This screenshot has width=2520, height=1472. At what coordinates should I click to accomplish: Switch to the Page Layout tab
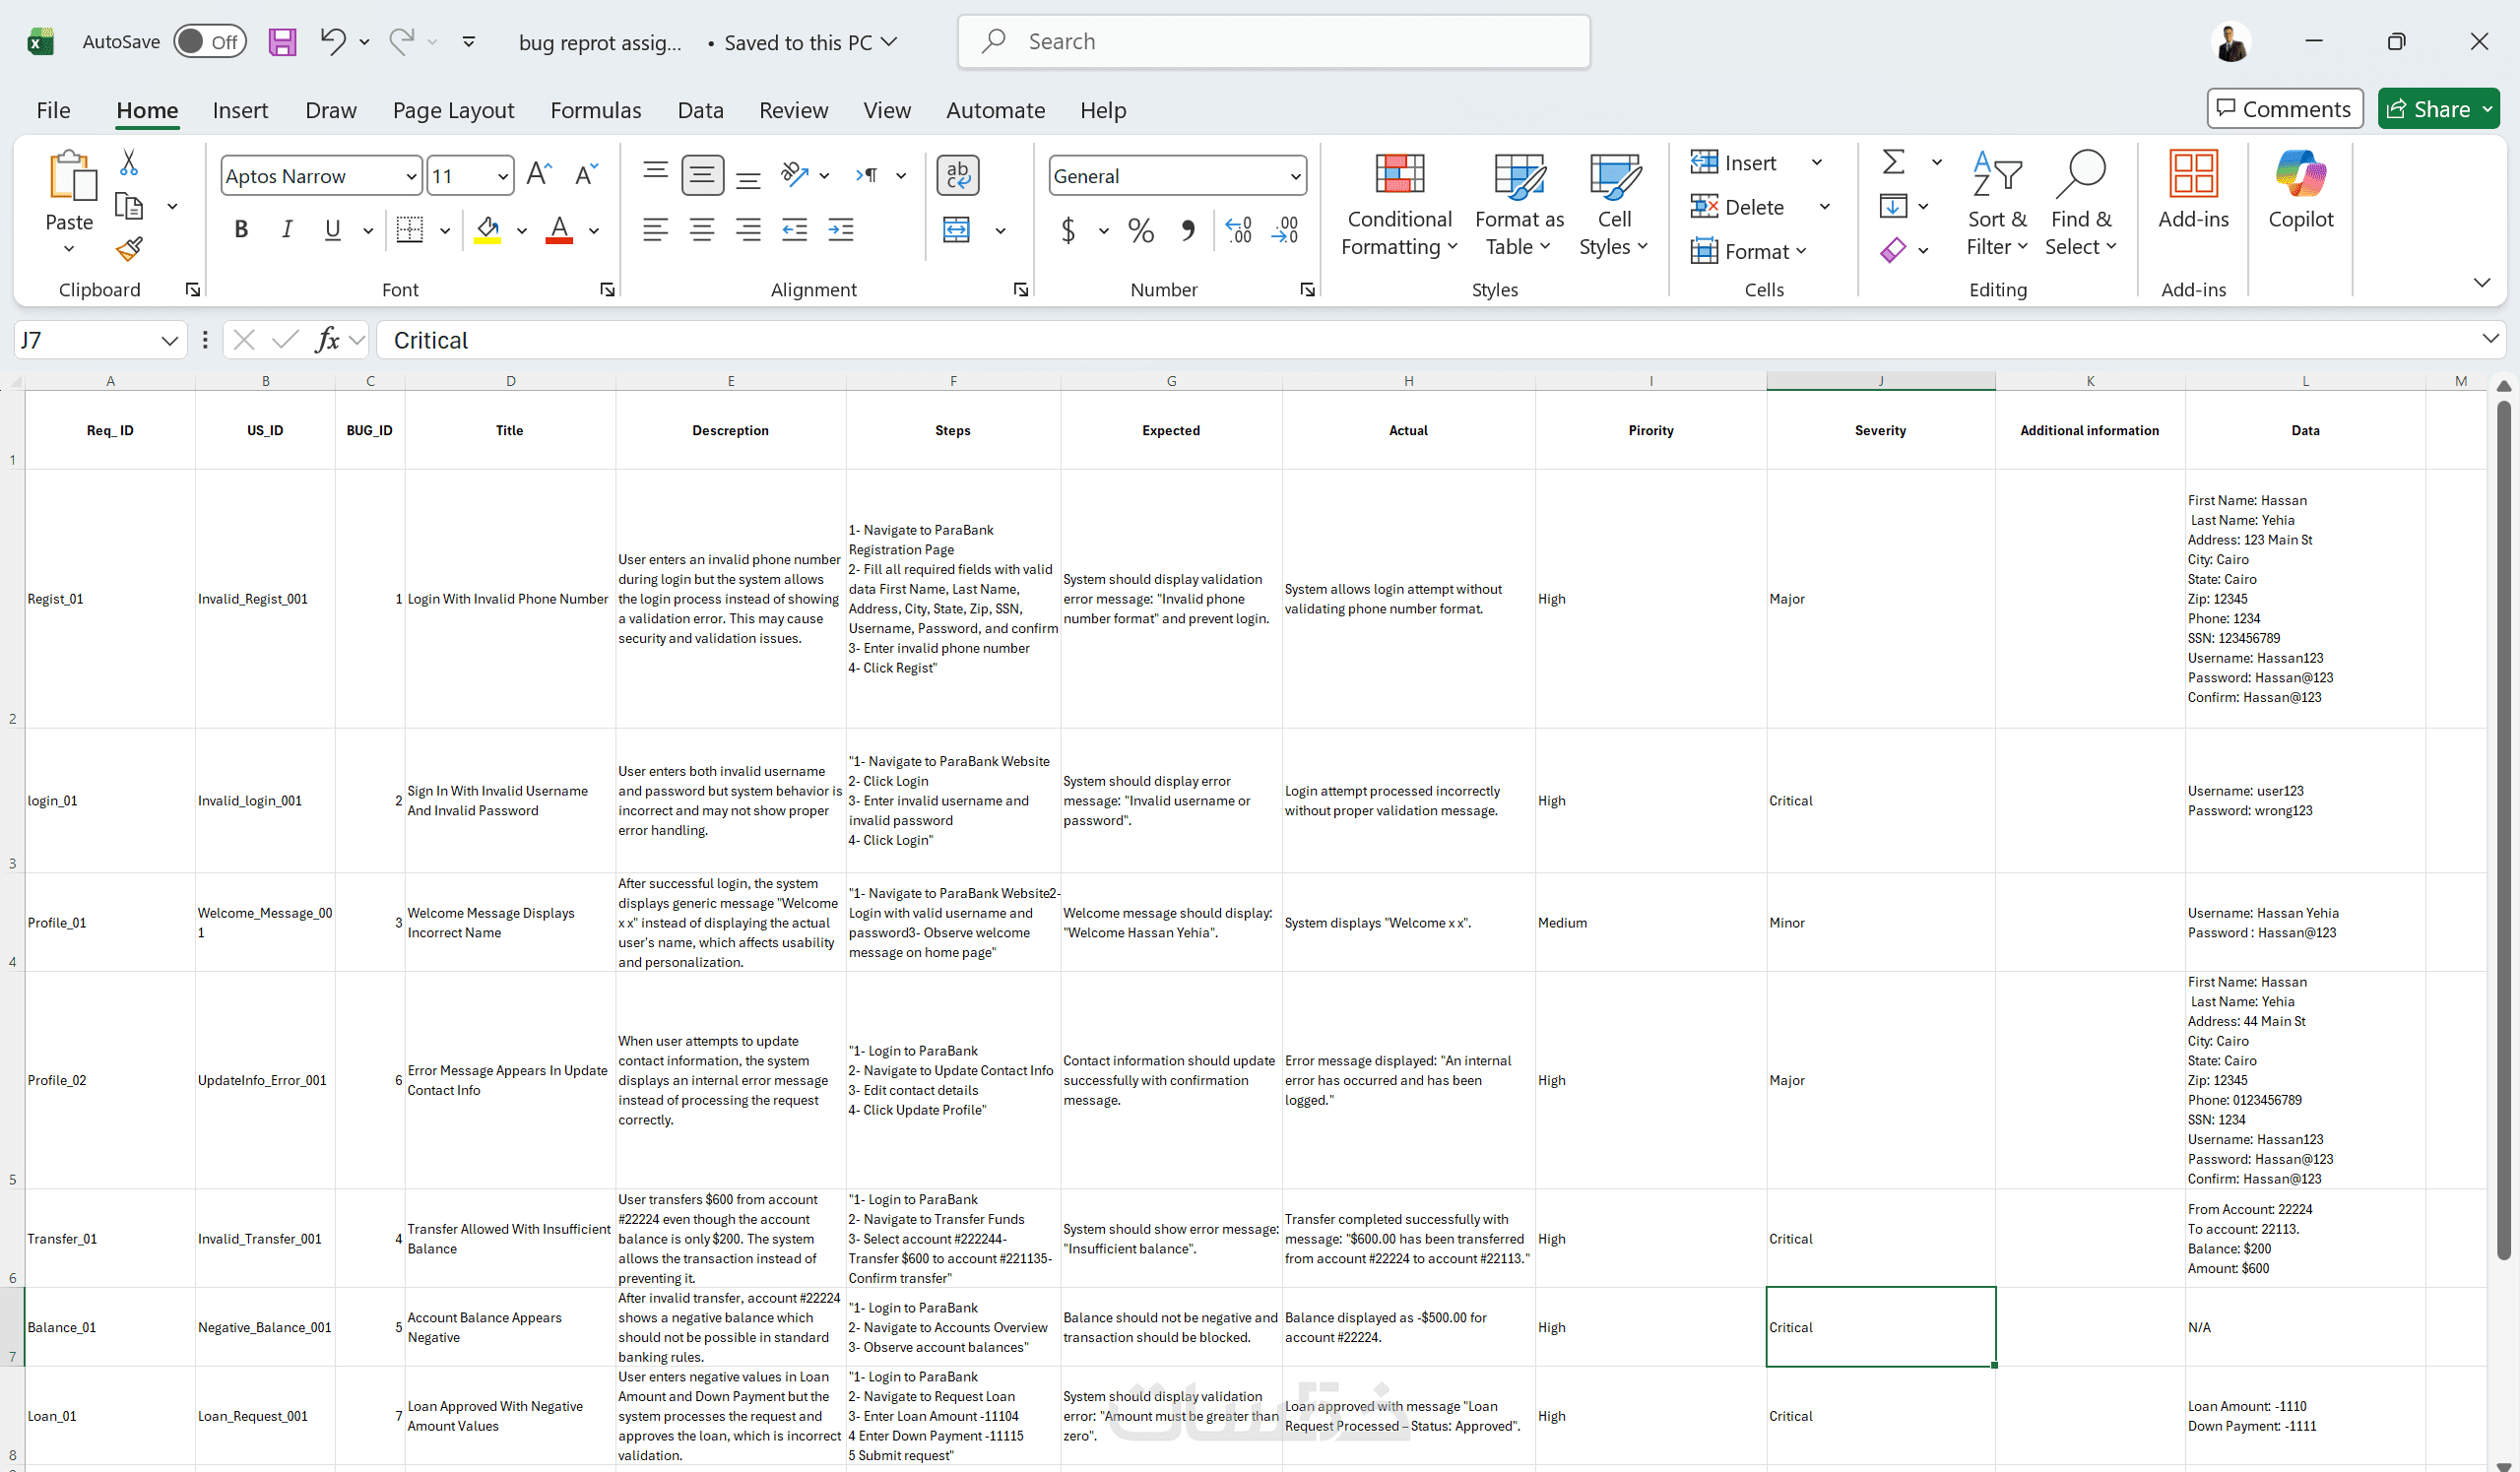453,110
